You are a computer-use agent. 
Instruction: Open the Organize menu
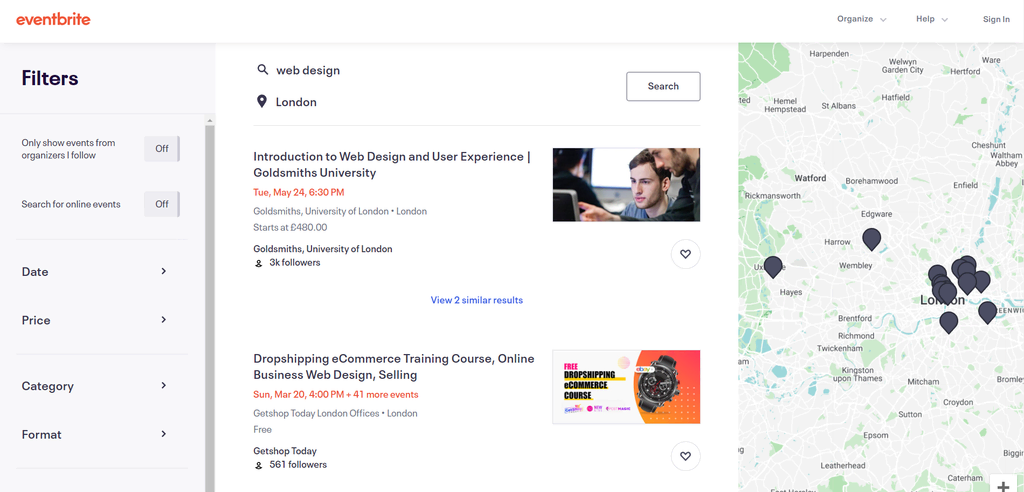coord(861,19)
